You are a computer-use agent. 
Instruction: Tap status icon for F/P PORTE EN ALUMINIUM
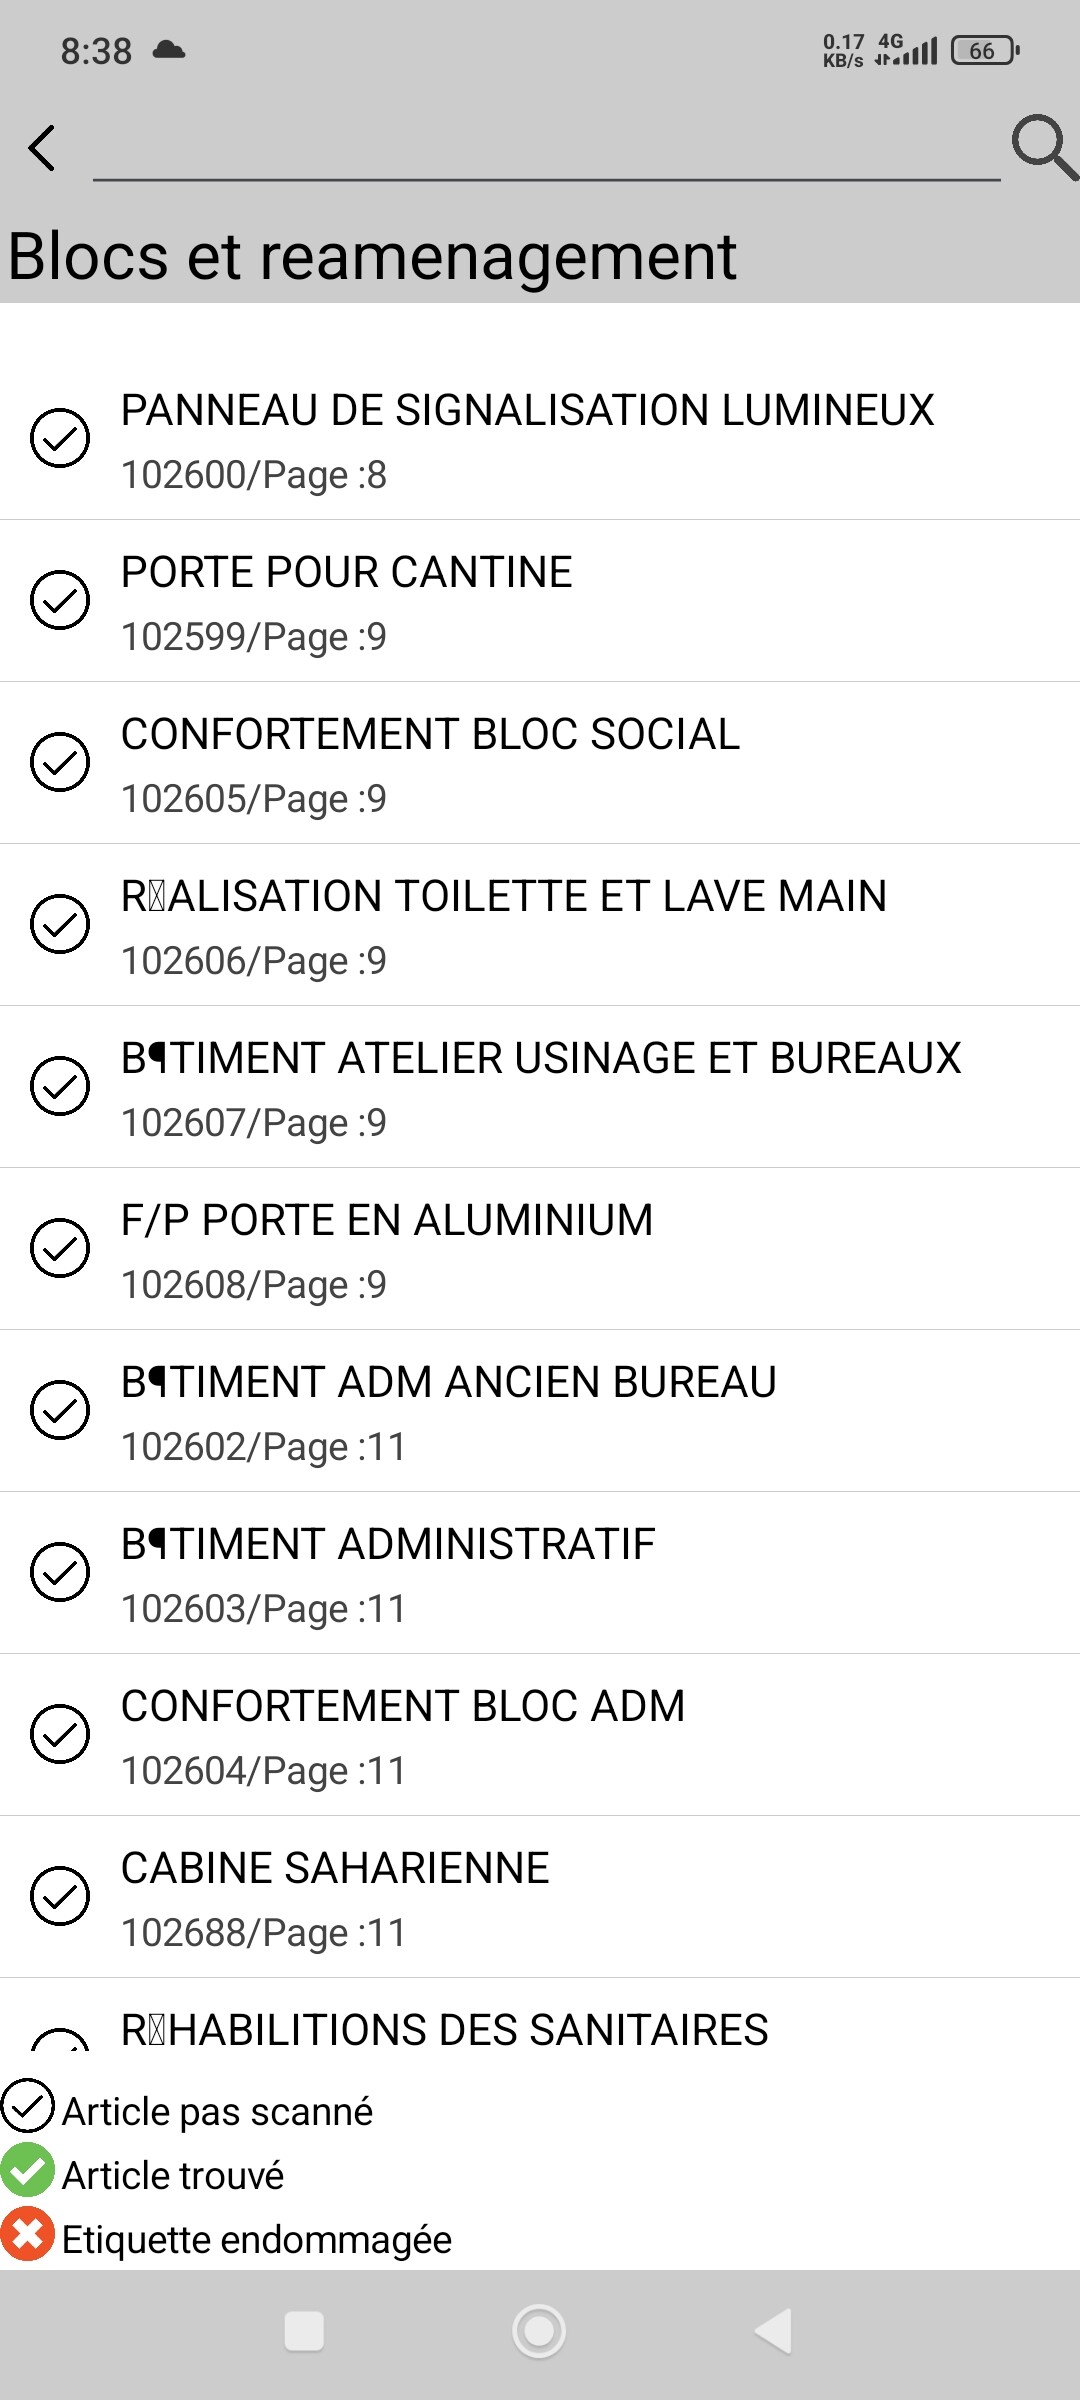coord(60,1248)
